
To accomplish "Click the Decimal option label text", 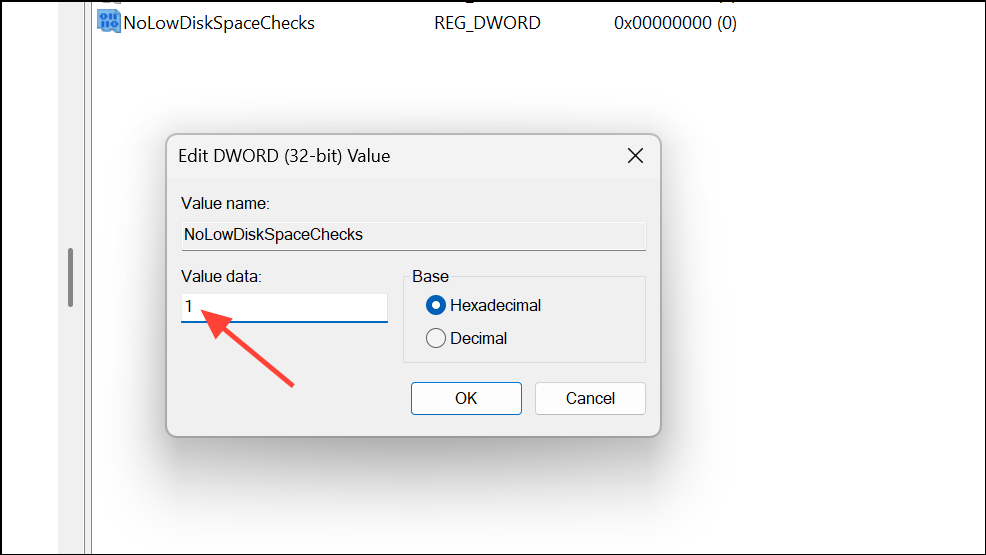I will pyautogui.click(x=478, y=338).
